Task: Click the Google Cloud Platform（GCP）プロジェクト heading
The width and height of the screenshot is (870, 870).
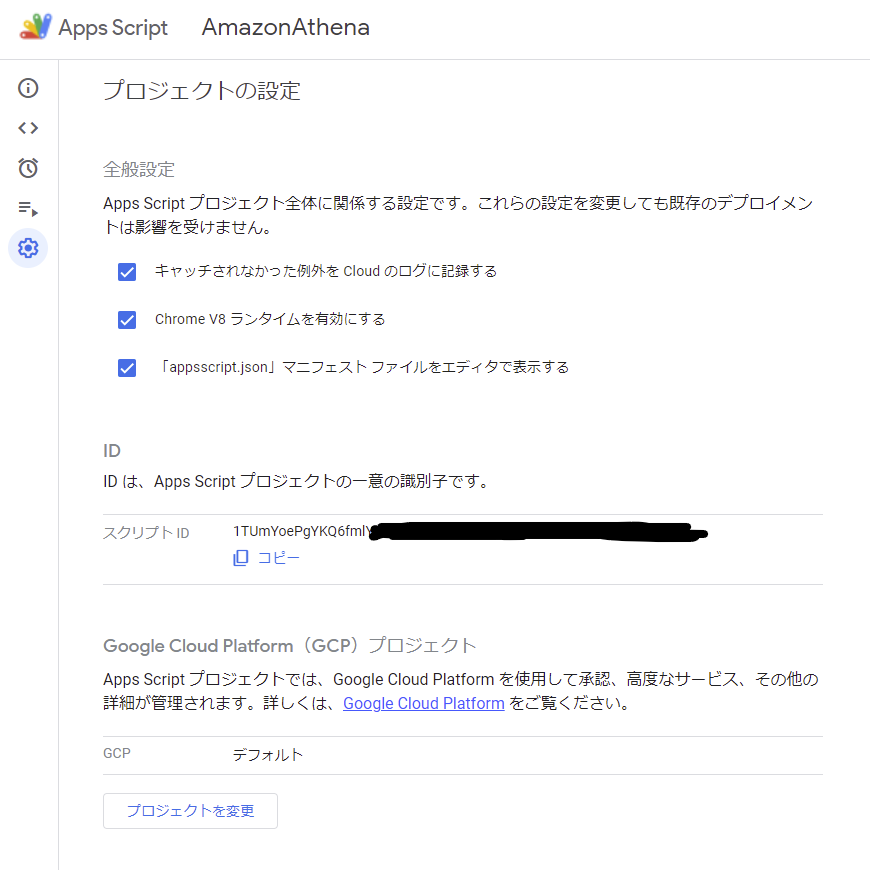Action: [290, 645]
